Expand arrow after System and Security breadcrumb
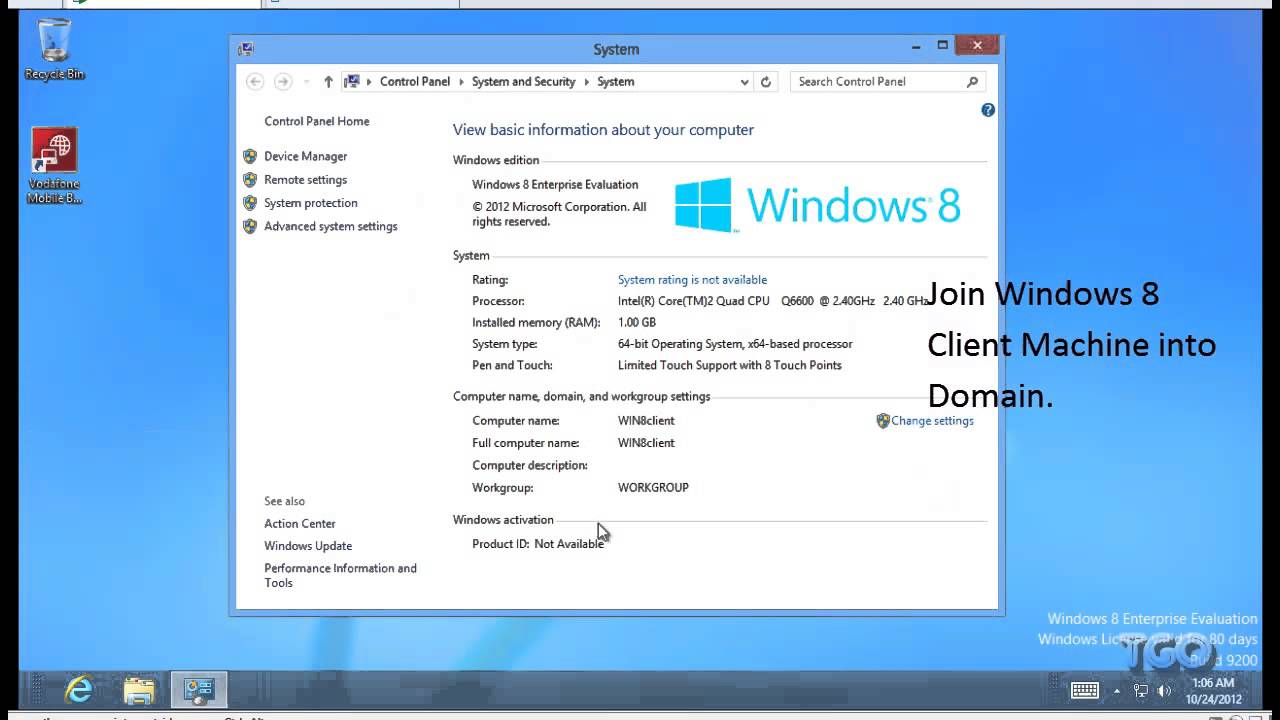 (x=586, y=82)
